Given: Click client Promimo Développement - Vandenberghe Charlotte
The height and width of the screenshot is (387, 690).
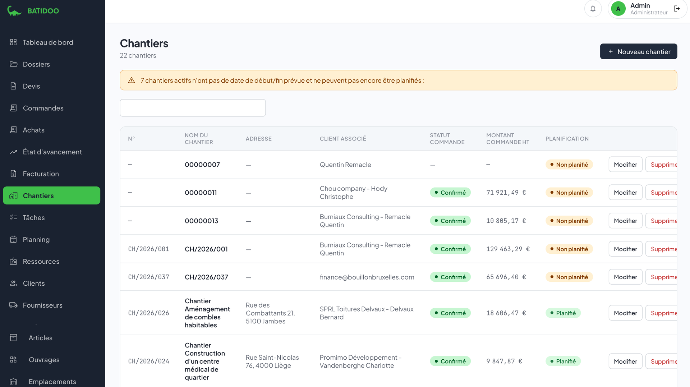Looking at the screenshot, I should pyautogui.click(x=359, y=361).
